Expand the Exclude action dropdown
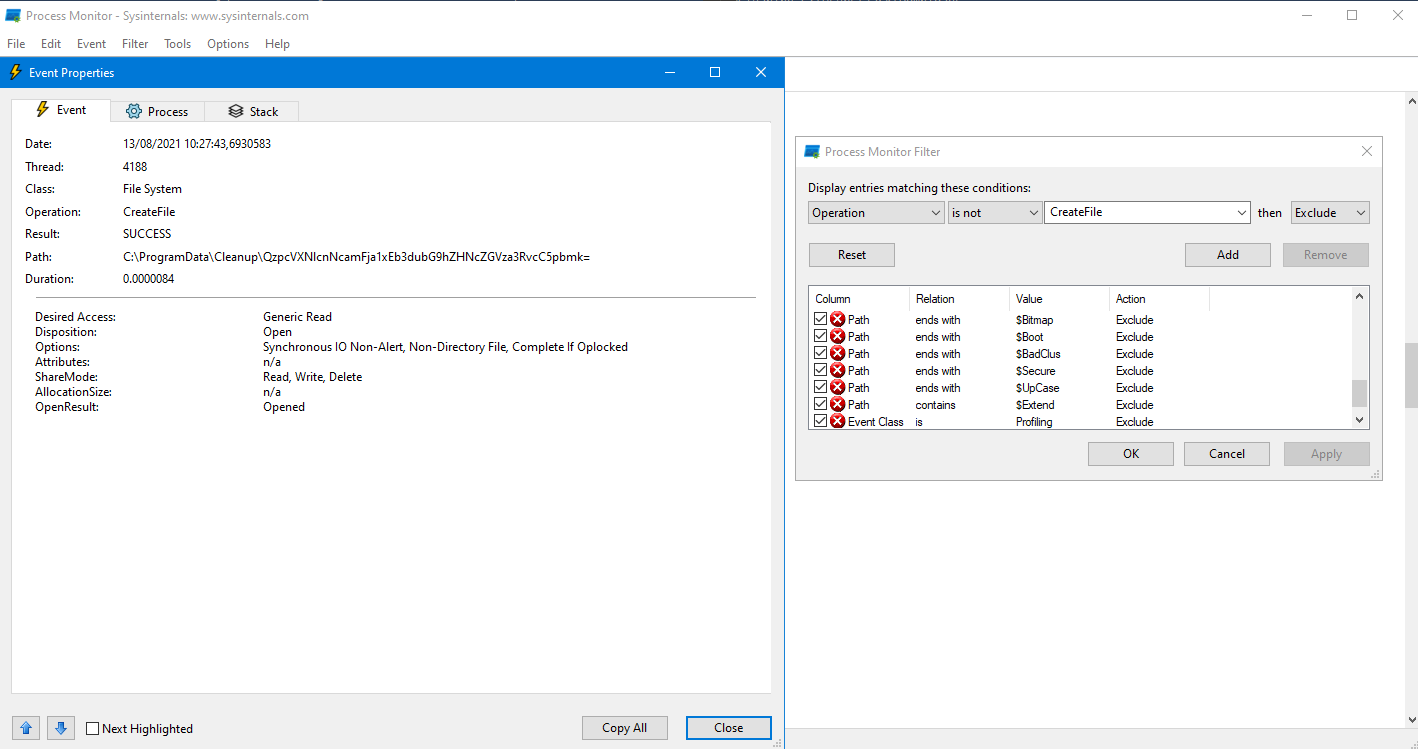1418x749 pixels. coord(1329,213)
